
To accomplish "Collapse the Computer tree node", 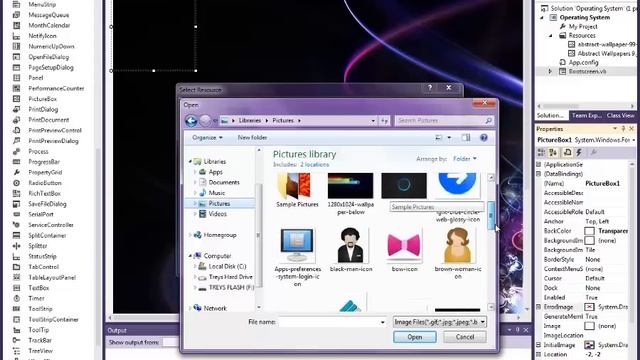I will point(190,256).
